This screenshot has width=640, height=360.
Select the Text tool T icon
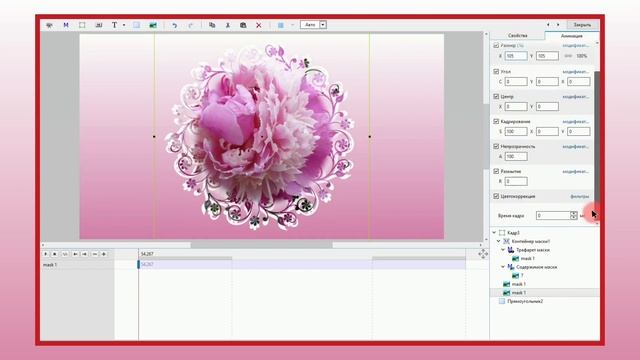click(x=114, y=25)
